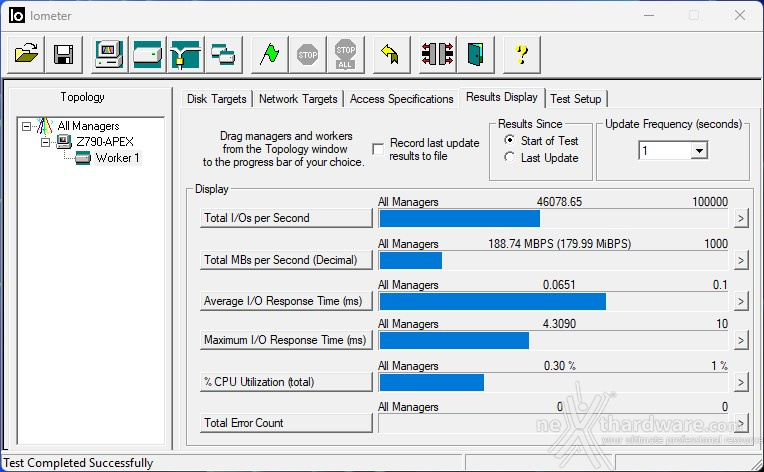764x472 pixels.
Task: Add a new network worker
Action: click(x=185, y=54)
